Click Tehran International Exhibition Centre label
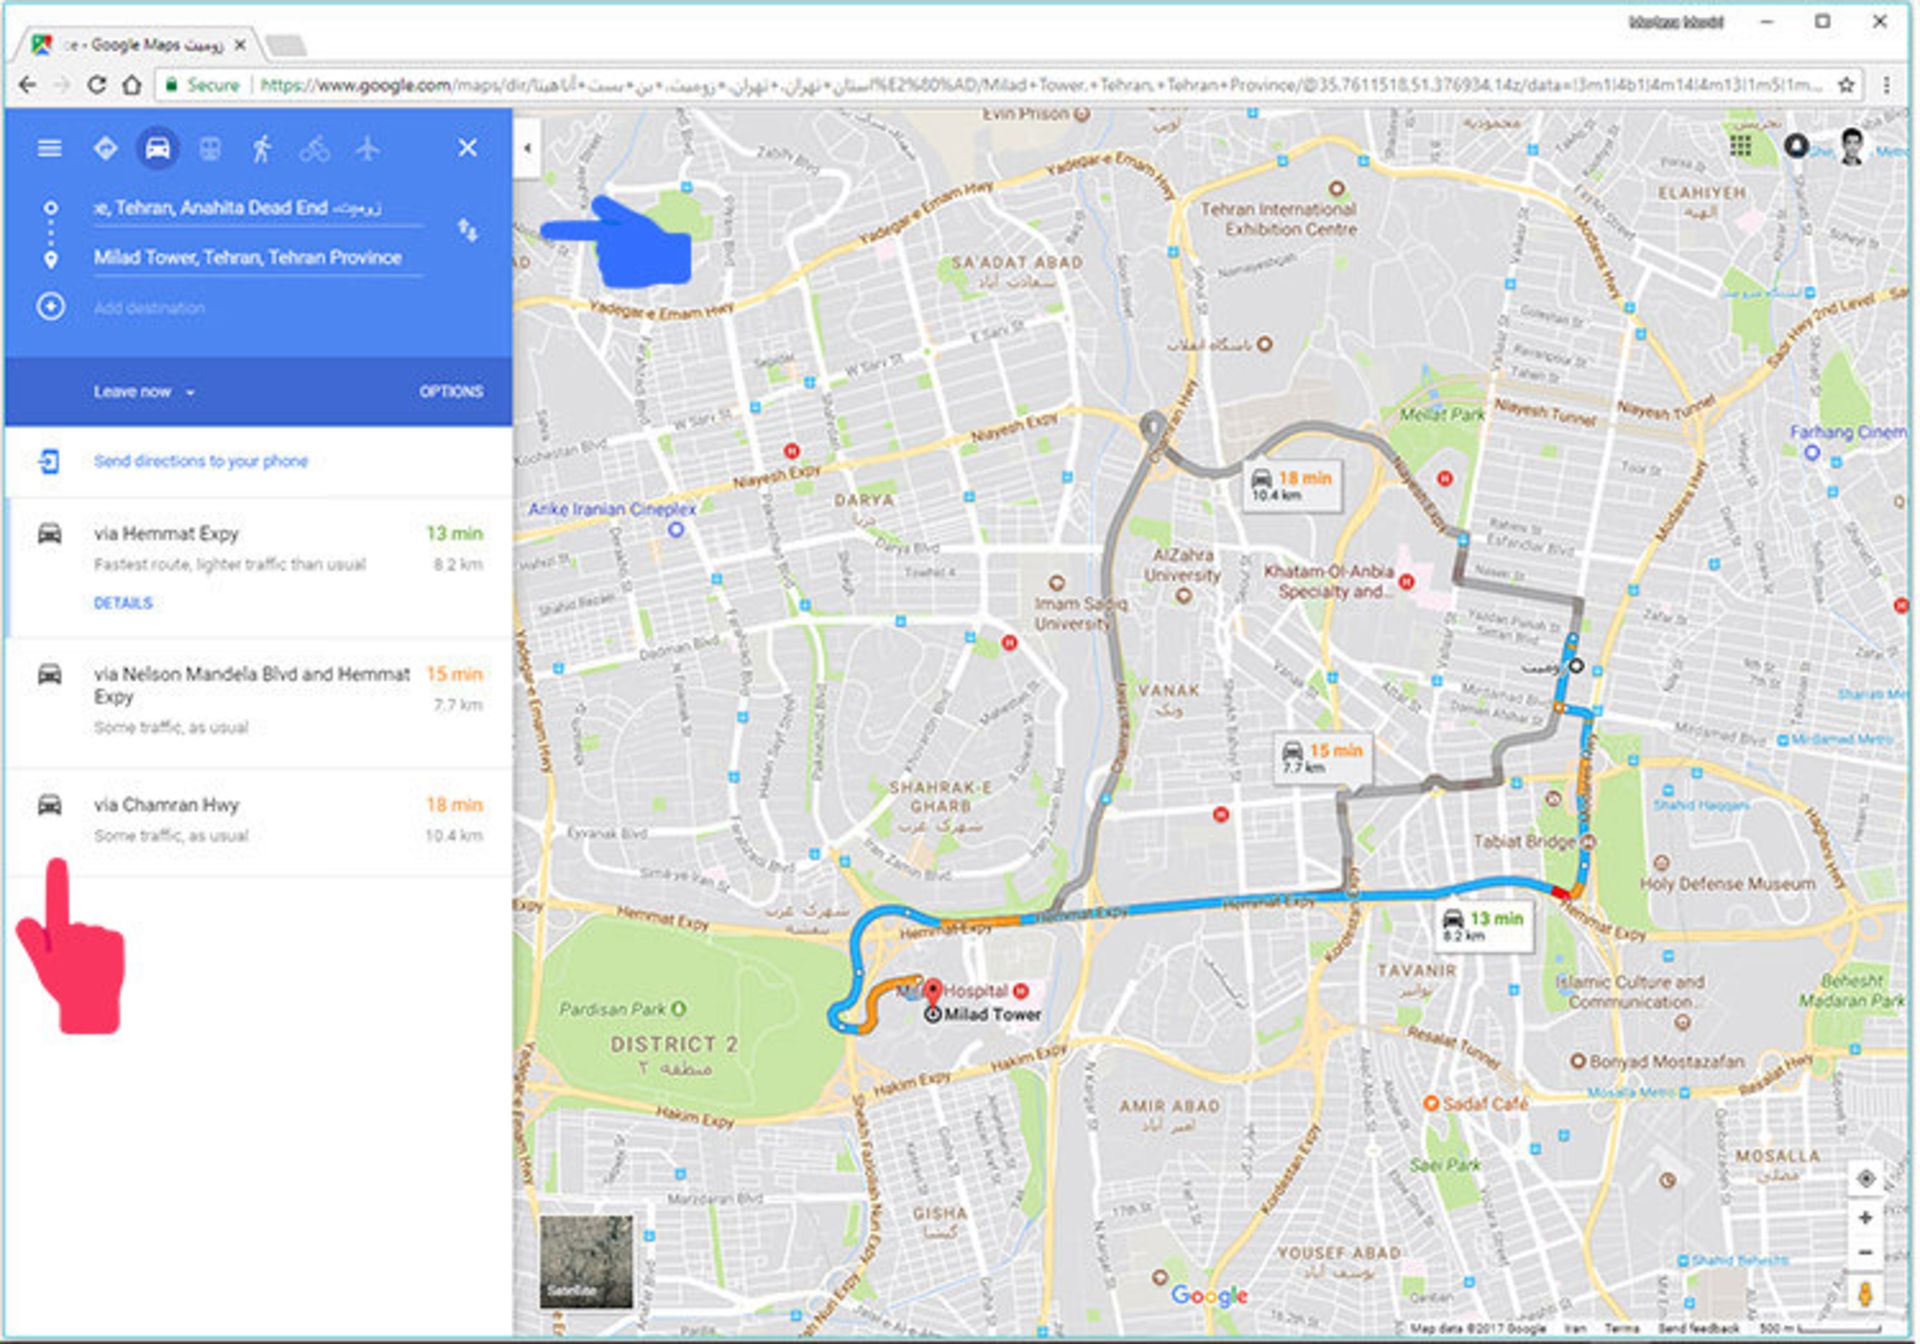 (1279, 219)
